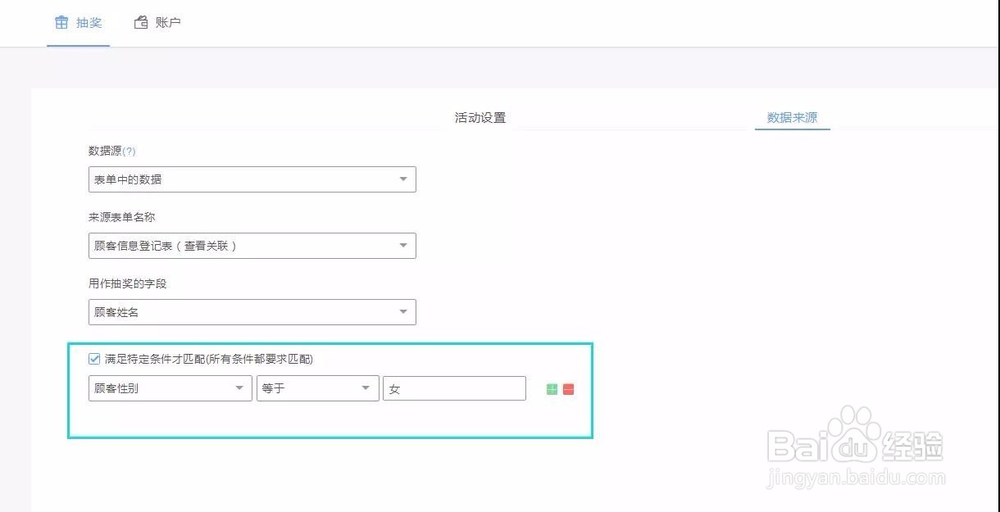Select the 数据来源 tab

pos(792,118)
